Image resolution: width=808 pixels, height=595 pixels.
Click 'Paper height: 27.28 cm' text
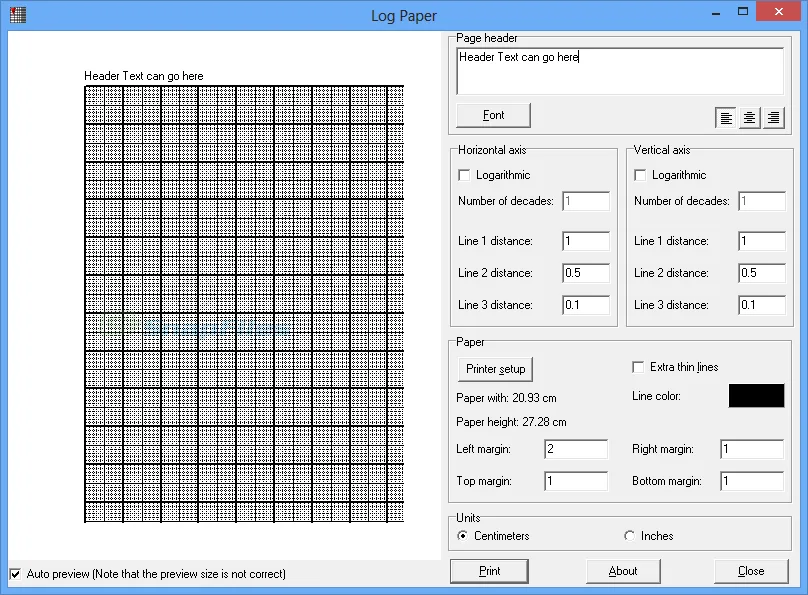pos(511,422)
